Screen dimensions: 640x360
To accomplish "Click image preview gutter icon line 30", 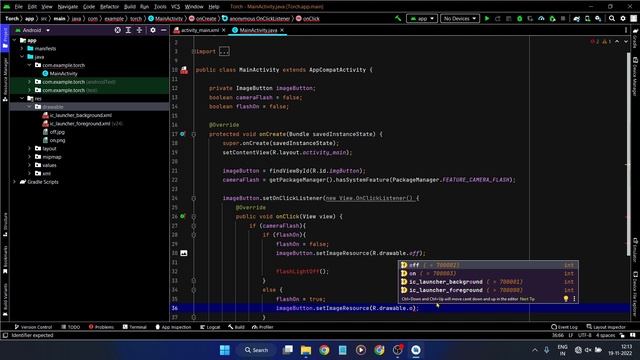I will [184, 253].
